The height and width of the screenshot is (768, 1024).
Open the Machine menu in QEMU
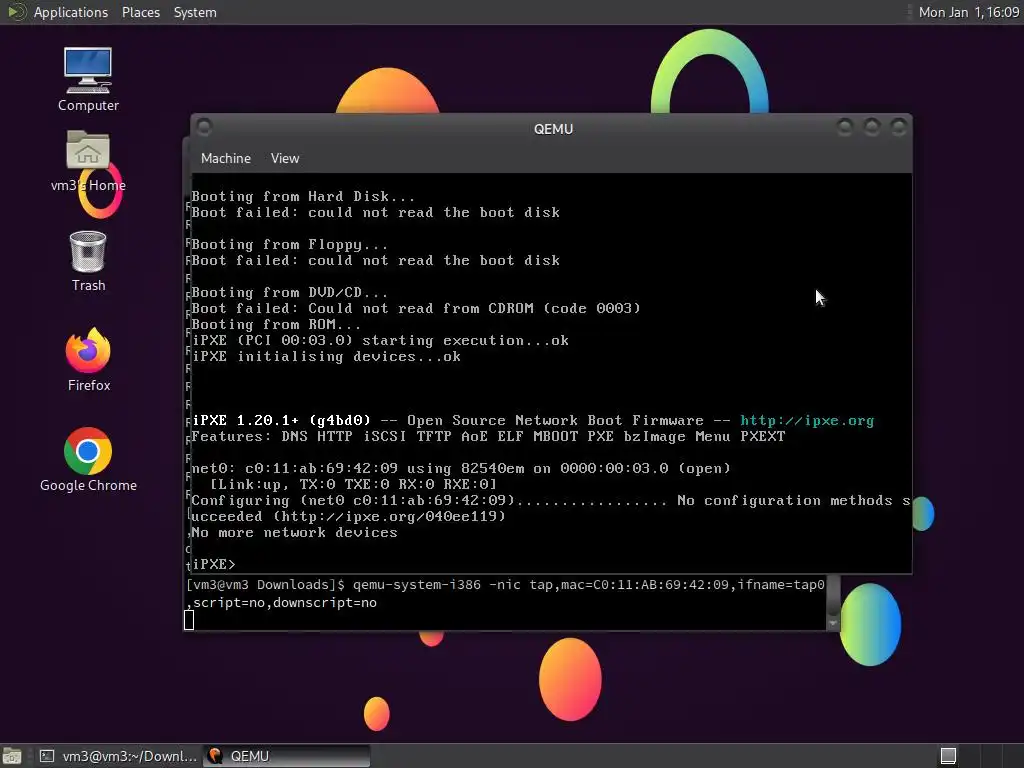[x=225, y=158]
